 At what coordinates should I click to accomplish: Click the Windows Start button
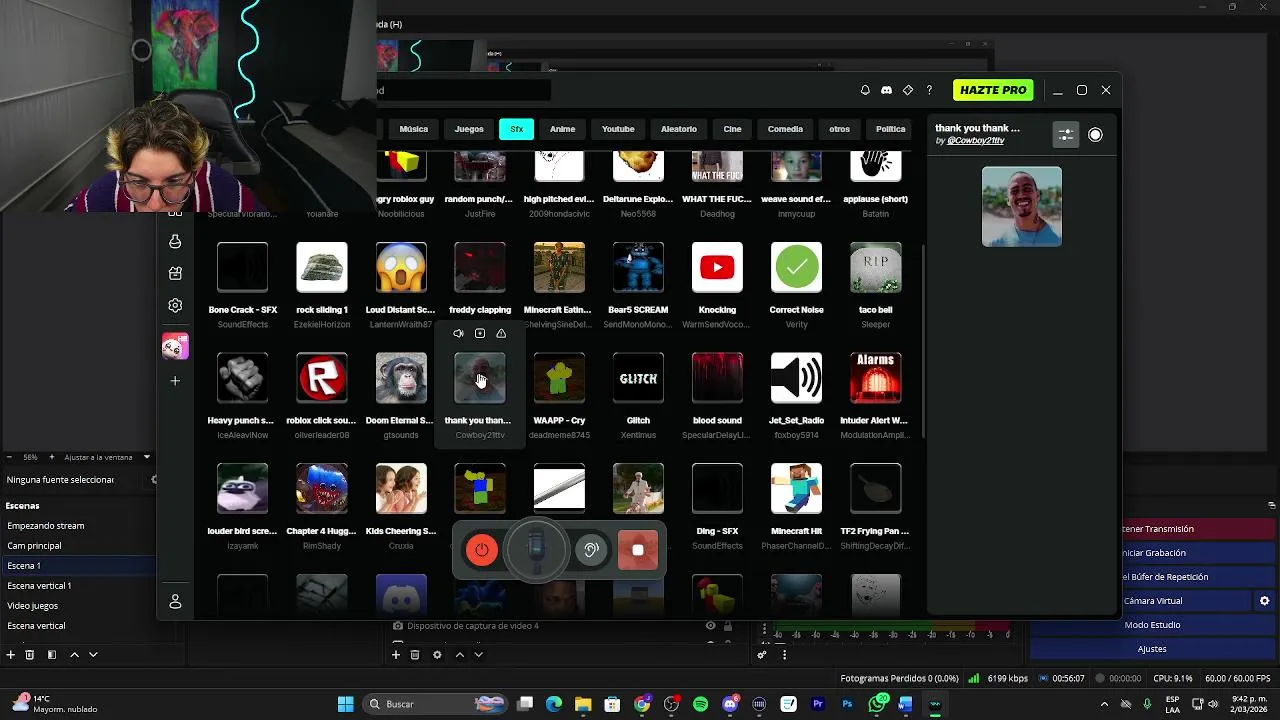(x=345, y=704)
